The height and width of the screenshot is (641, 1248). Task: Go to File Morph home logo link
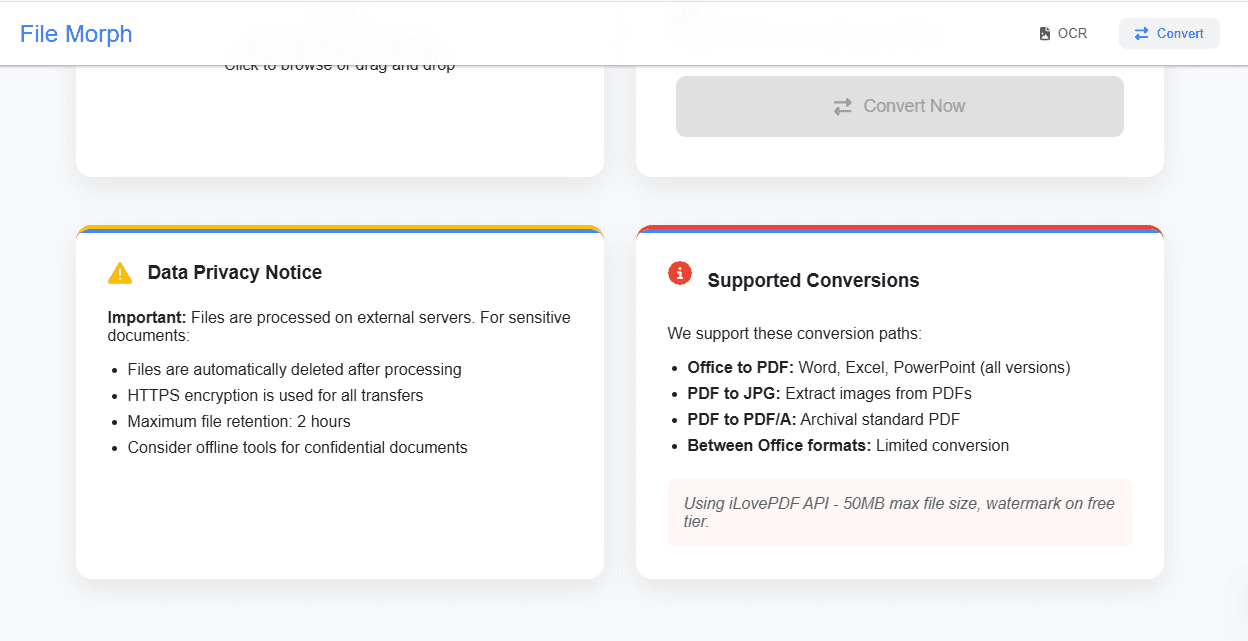pos(76,33)
